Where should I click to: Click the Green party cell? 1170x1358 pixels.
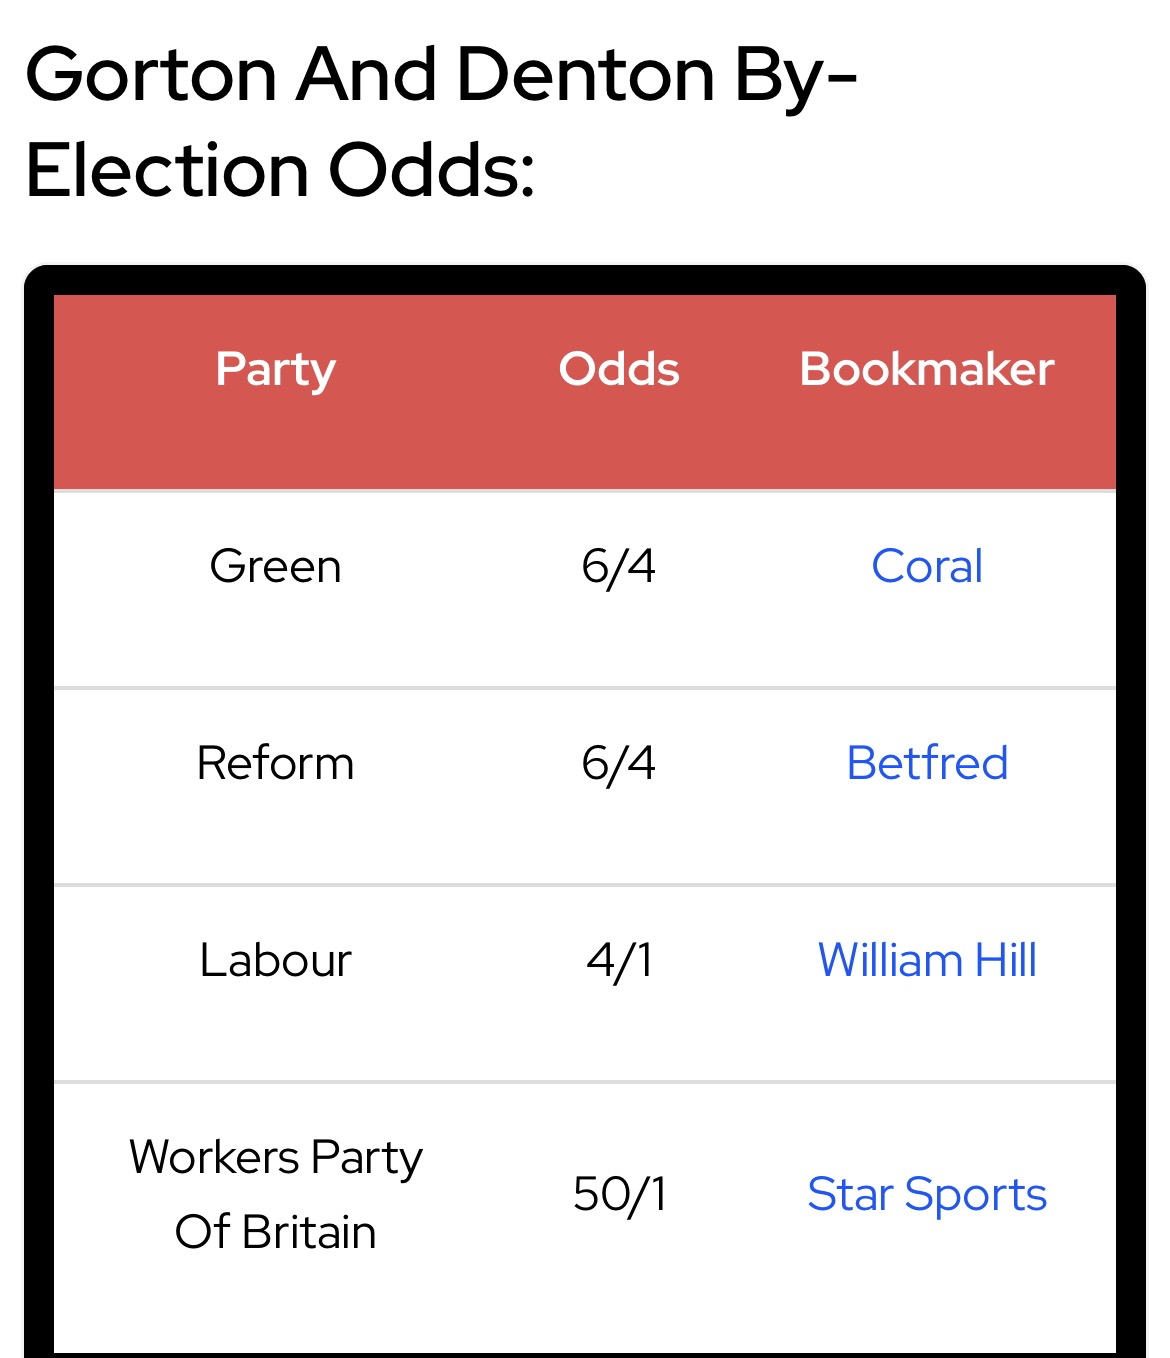[275, 566]
